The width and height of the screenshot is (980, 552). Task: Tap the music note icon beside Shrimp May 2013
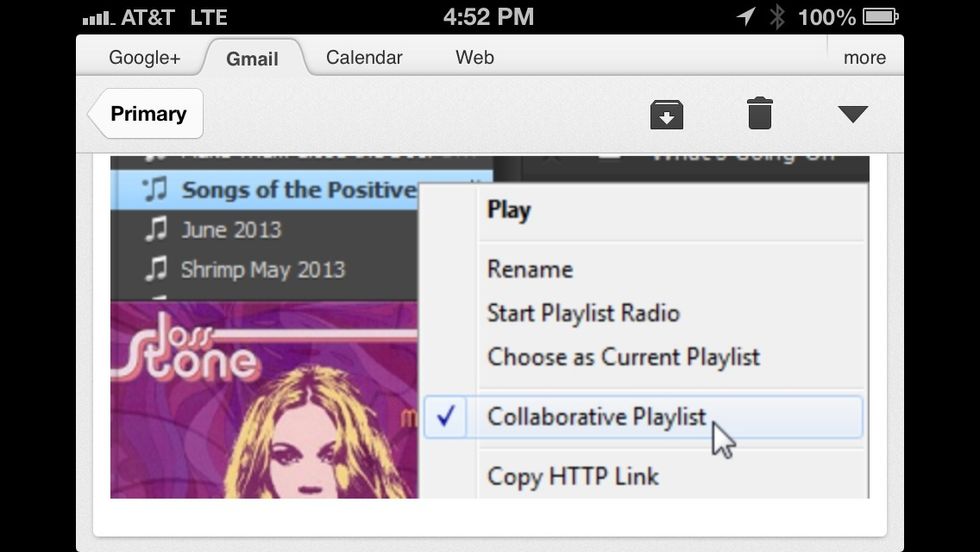click(x=156, y=269)
